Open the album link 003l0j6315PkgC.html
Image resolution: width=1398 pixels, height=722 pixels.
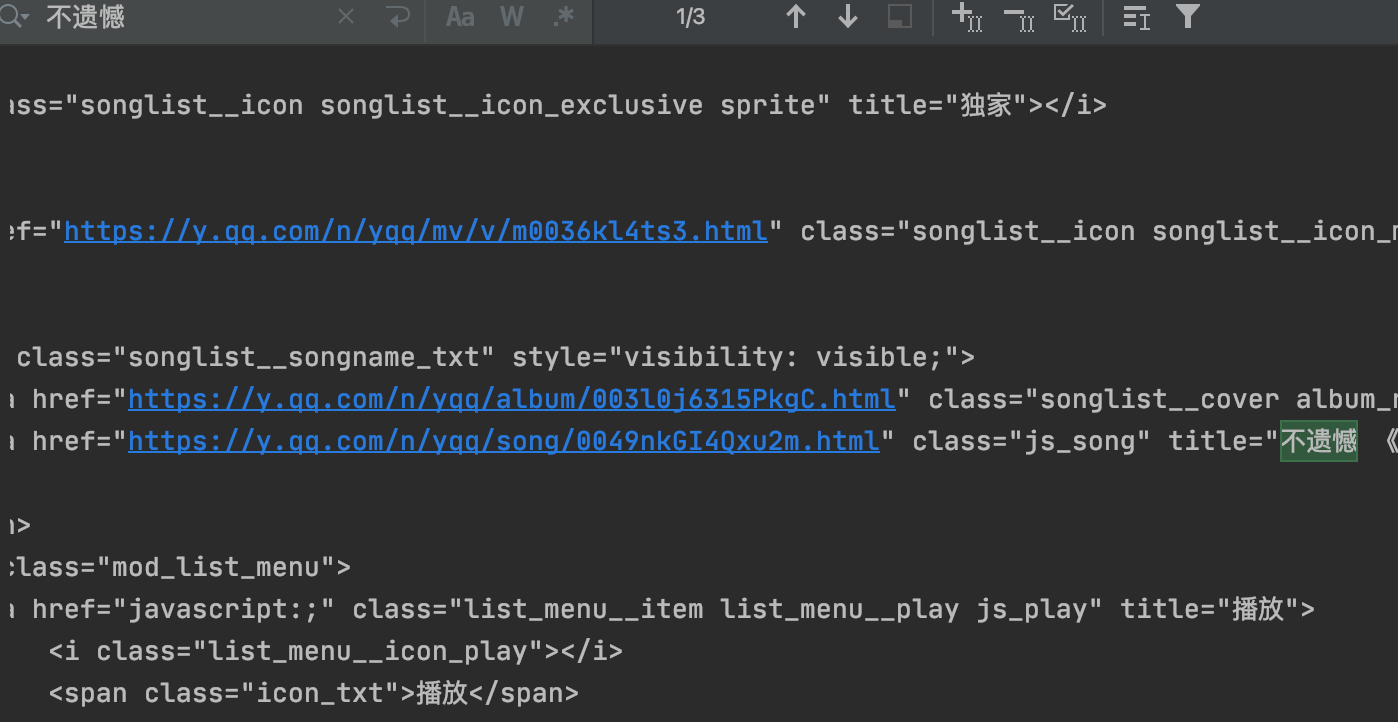click(x=511, y=398)
